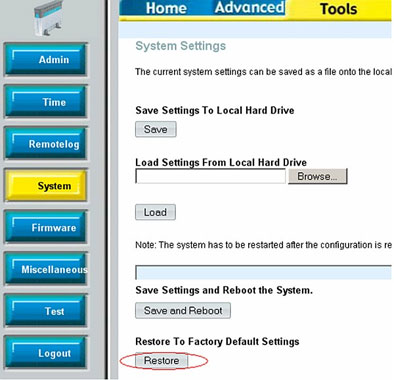The width and height of the screenshot is (394, 380).
Task: Click Save to export settings
Action: (156, 129)
